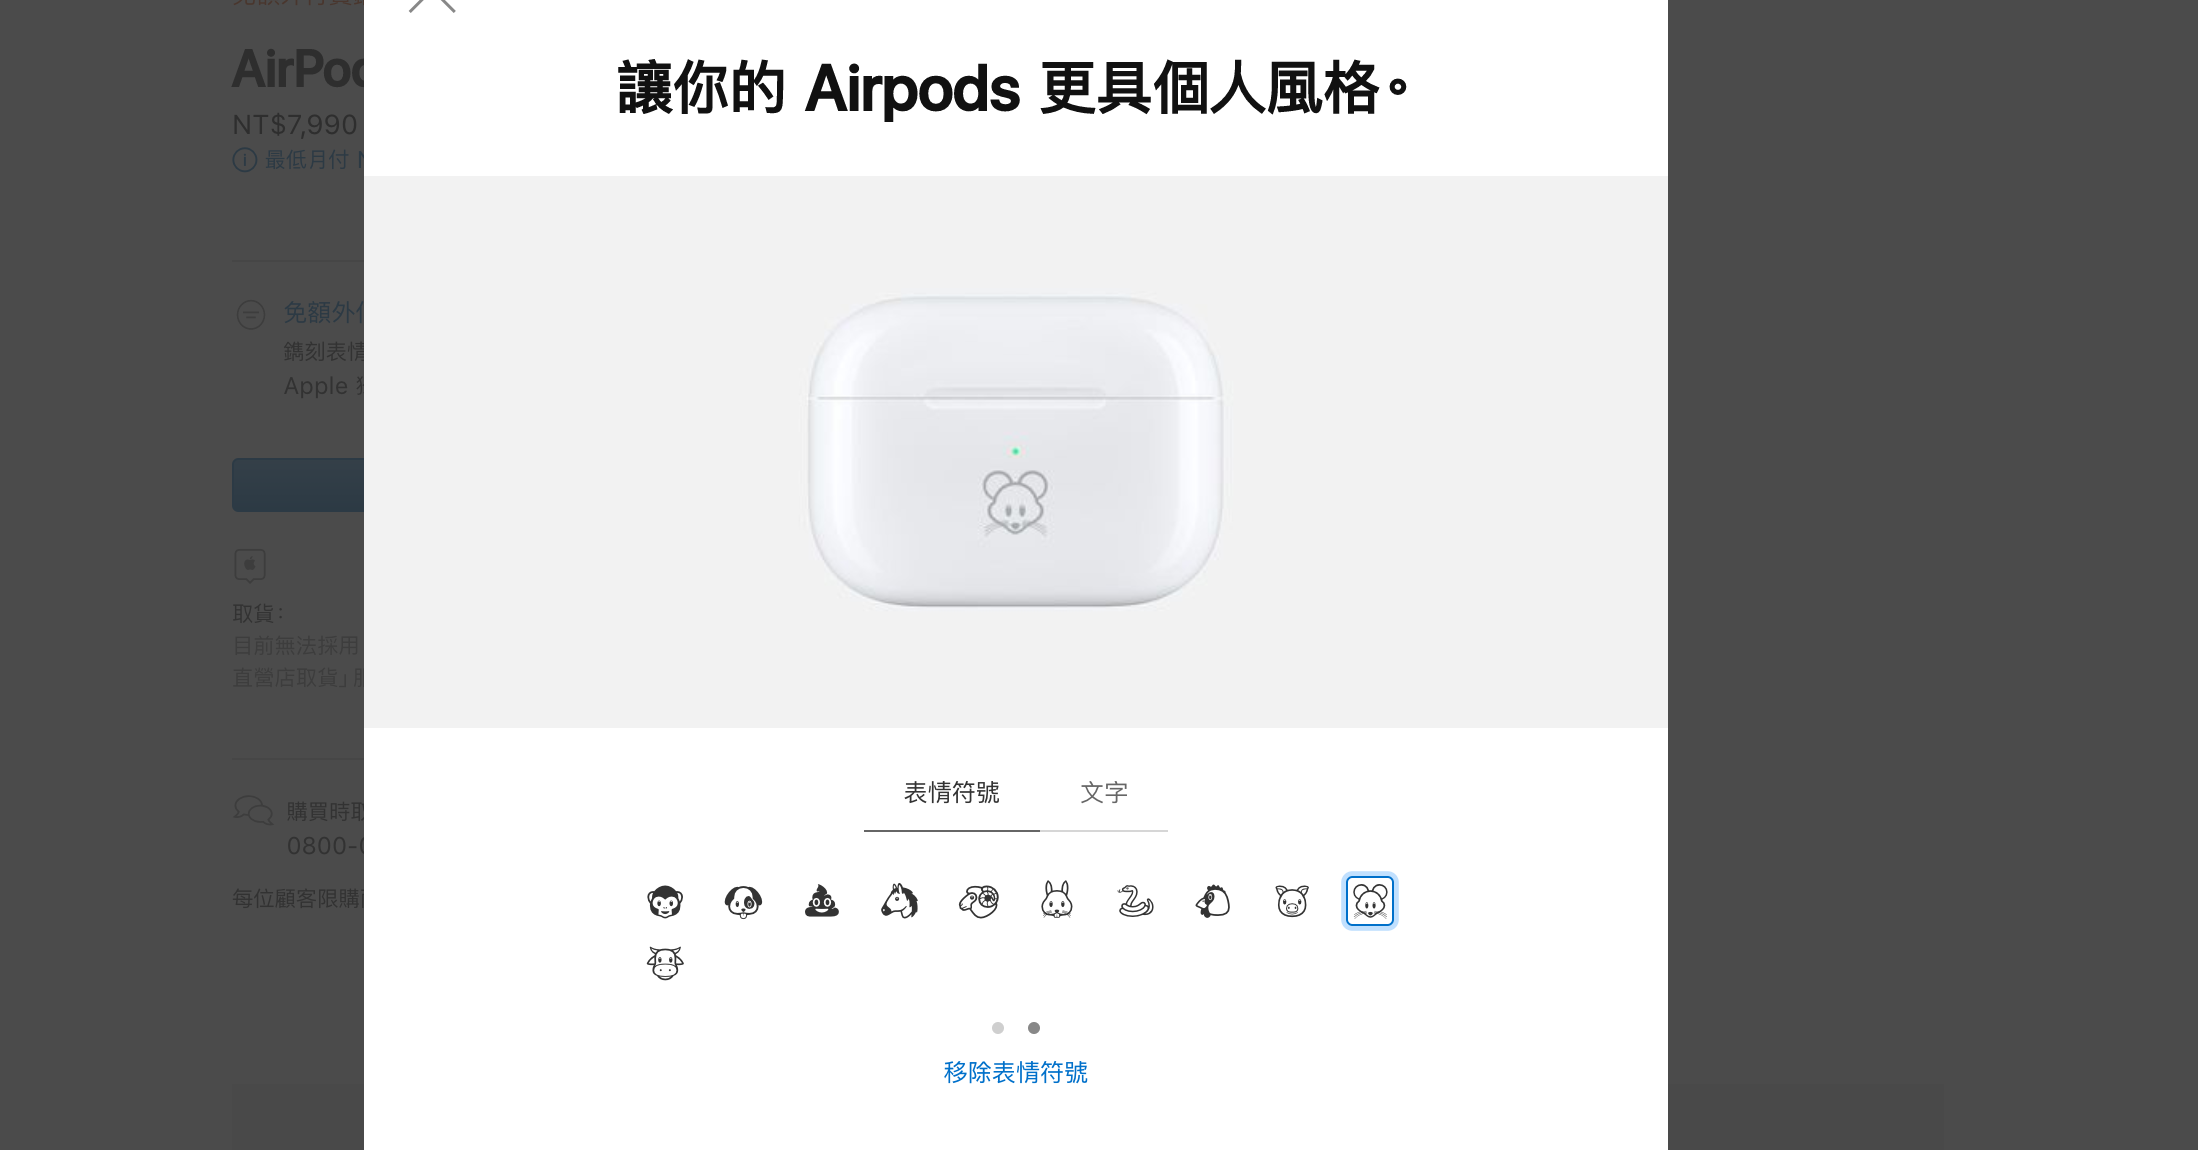
Task: Choose the ram emoji
Action: pyautogui.click(x=978, y=901)
